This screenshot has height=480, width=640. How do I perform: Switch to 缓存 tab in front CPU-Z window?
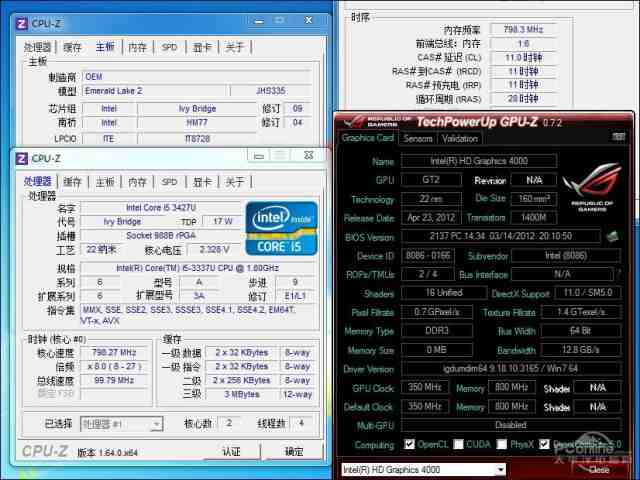(x=73, y=182)
